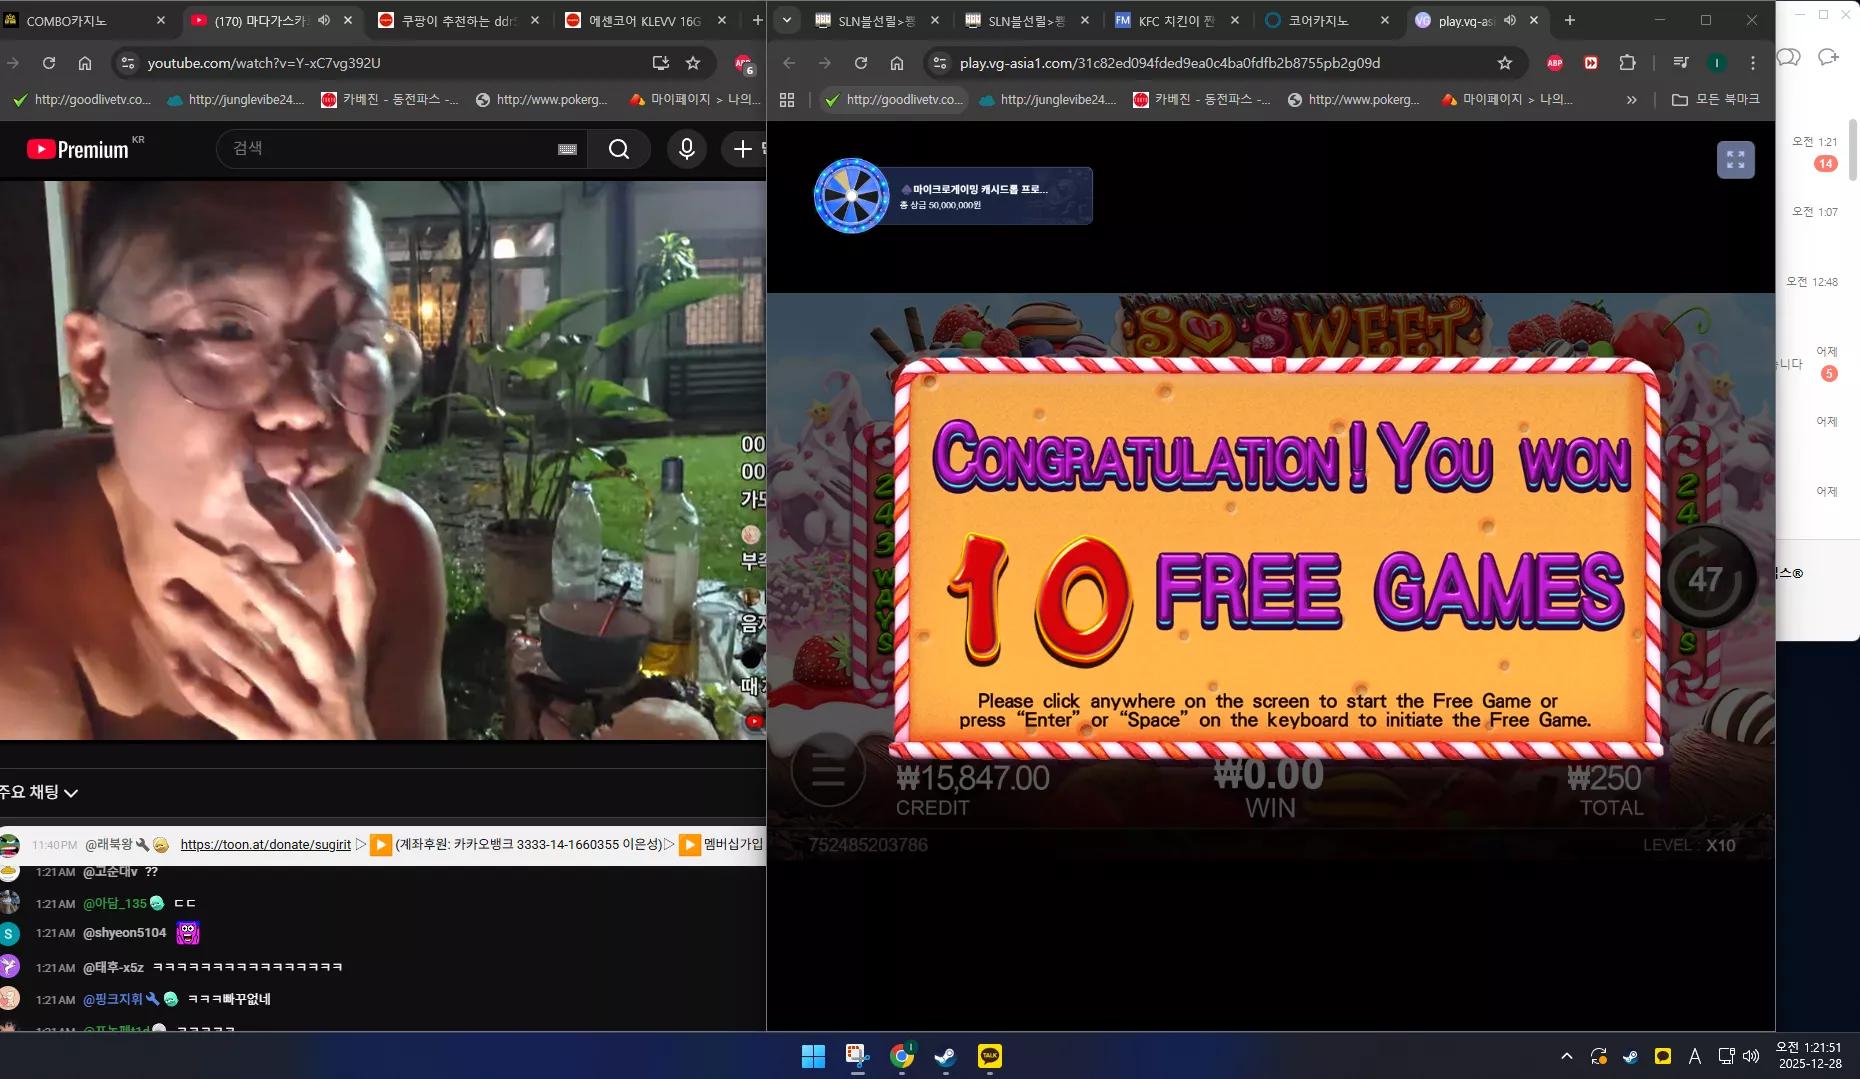Open 마이페이지 bookmark in the game window
The width and height of the screenshot is (1860, 1079).
[x=1507, y=100]
